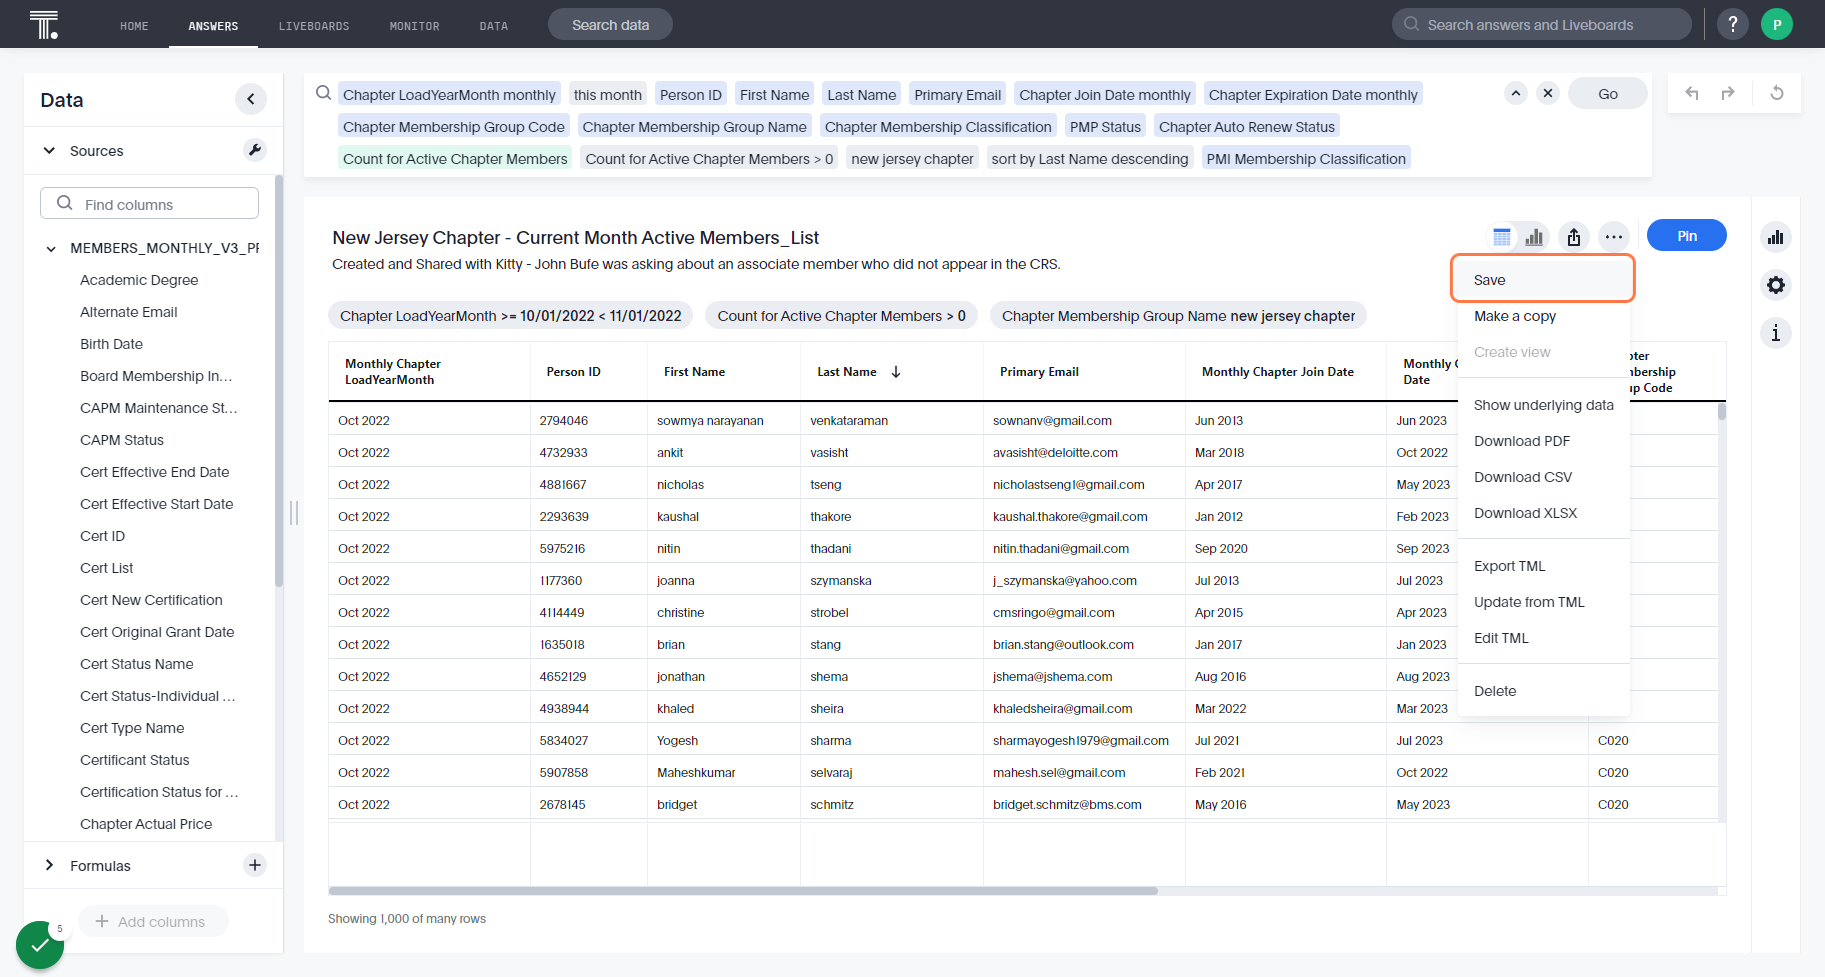Expand the Formulas section

(x=49, y=865)
